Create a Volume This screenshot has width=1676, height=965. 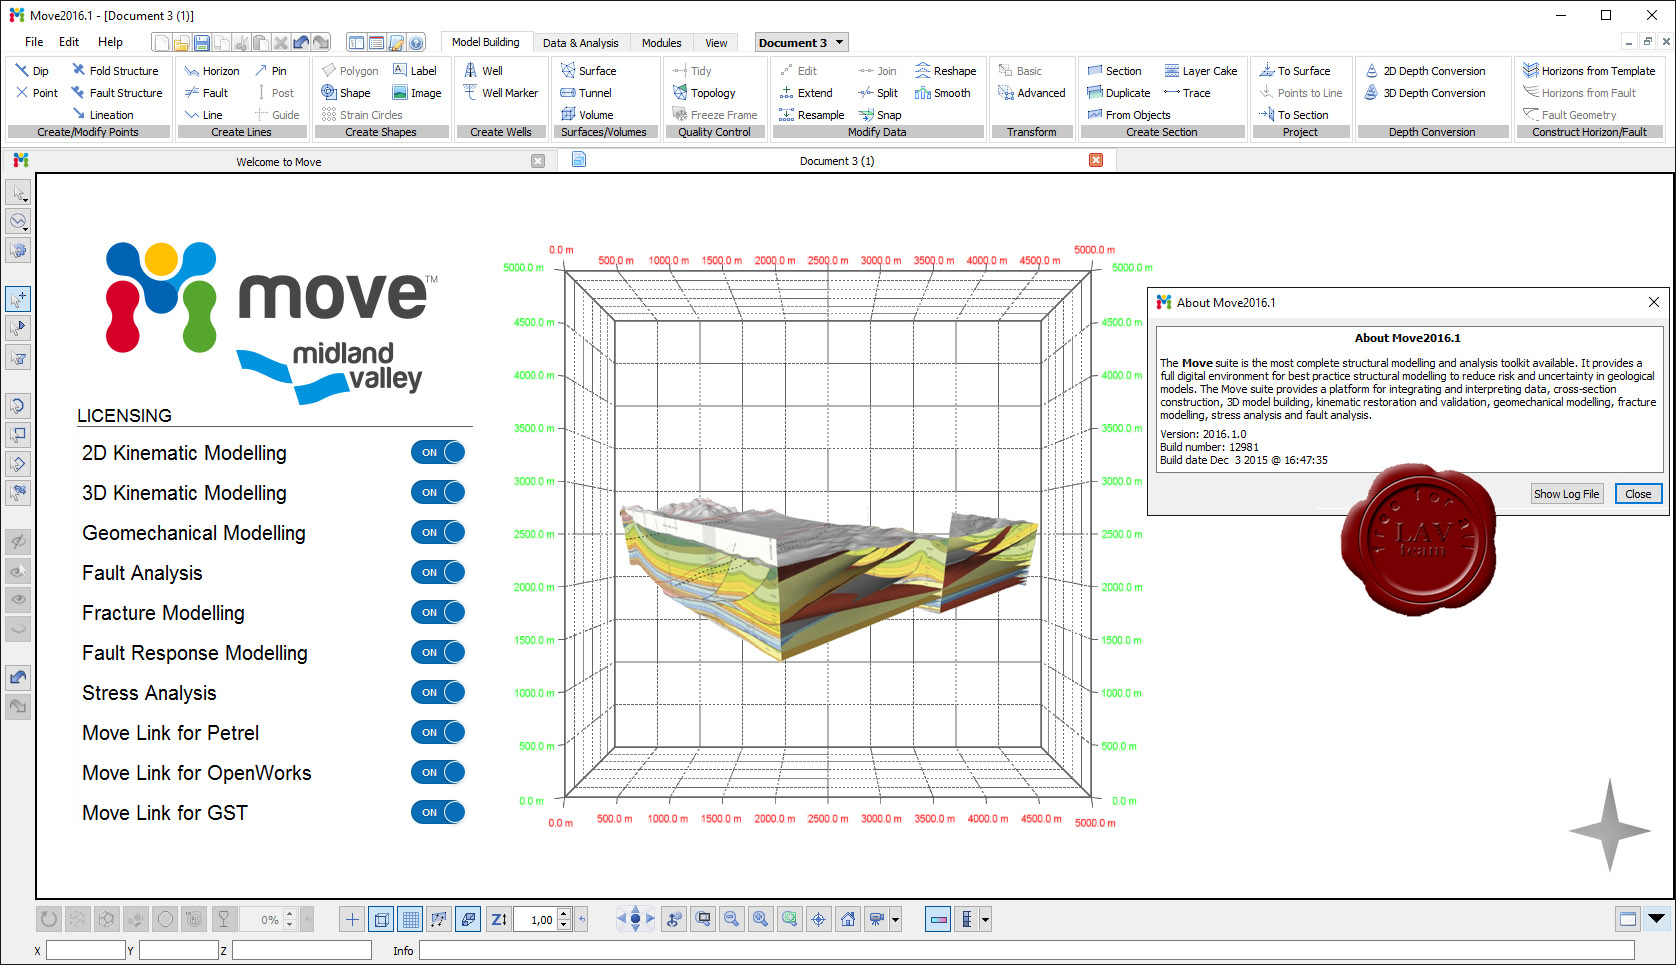coord(587,115)
